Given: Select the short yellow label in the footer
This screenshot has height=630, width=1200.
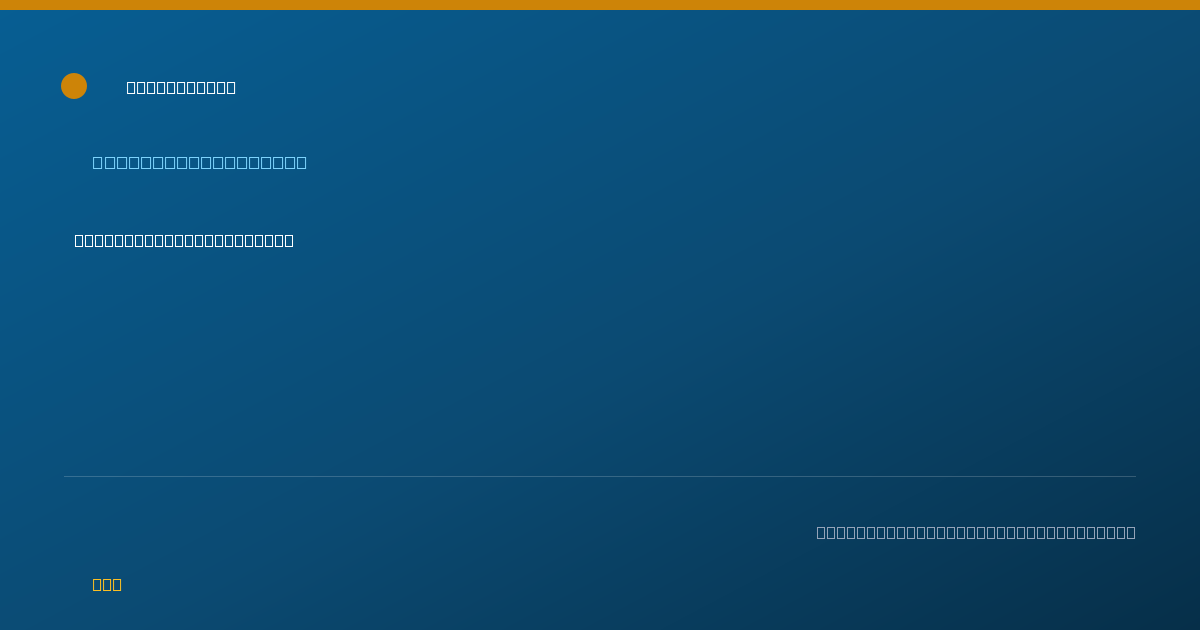Looking at the screenshot, I should pos(107,584).
